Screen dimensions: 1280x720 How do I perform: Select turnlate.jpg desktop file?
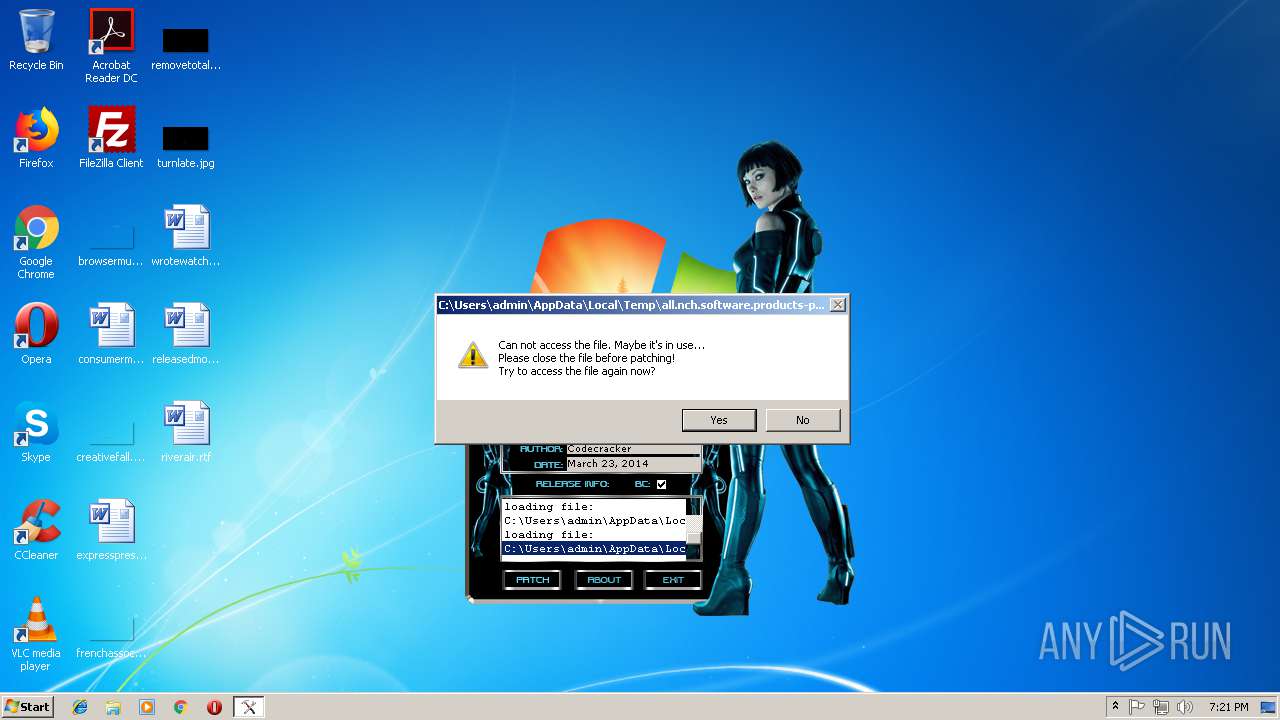pos(186,146)
